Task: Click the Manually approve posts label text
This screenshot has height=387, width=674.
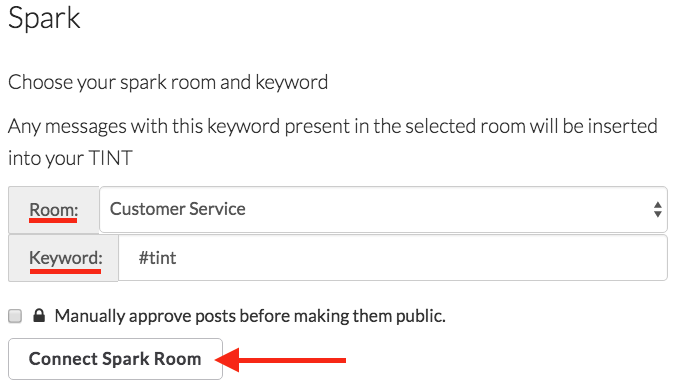Action: click(x=250, y=316)
